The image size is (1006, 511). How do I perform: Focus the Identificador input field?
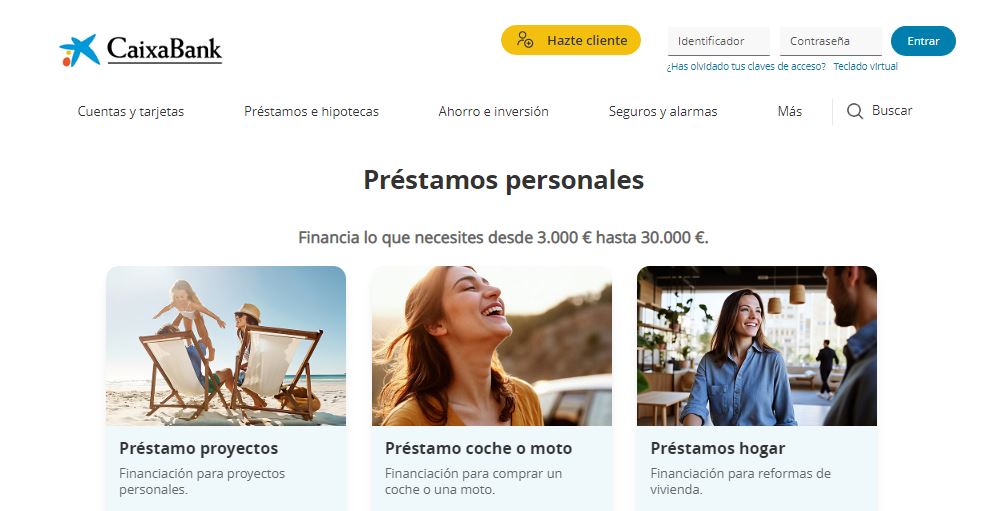click(x=719, y=41)
